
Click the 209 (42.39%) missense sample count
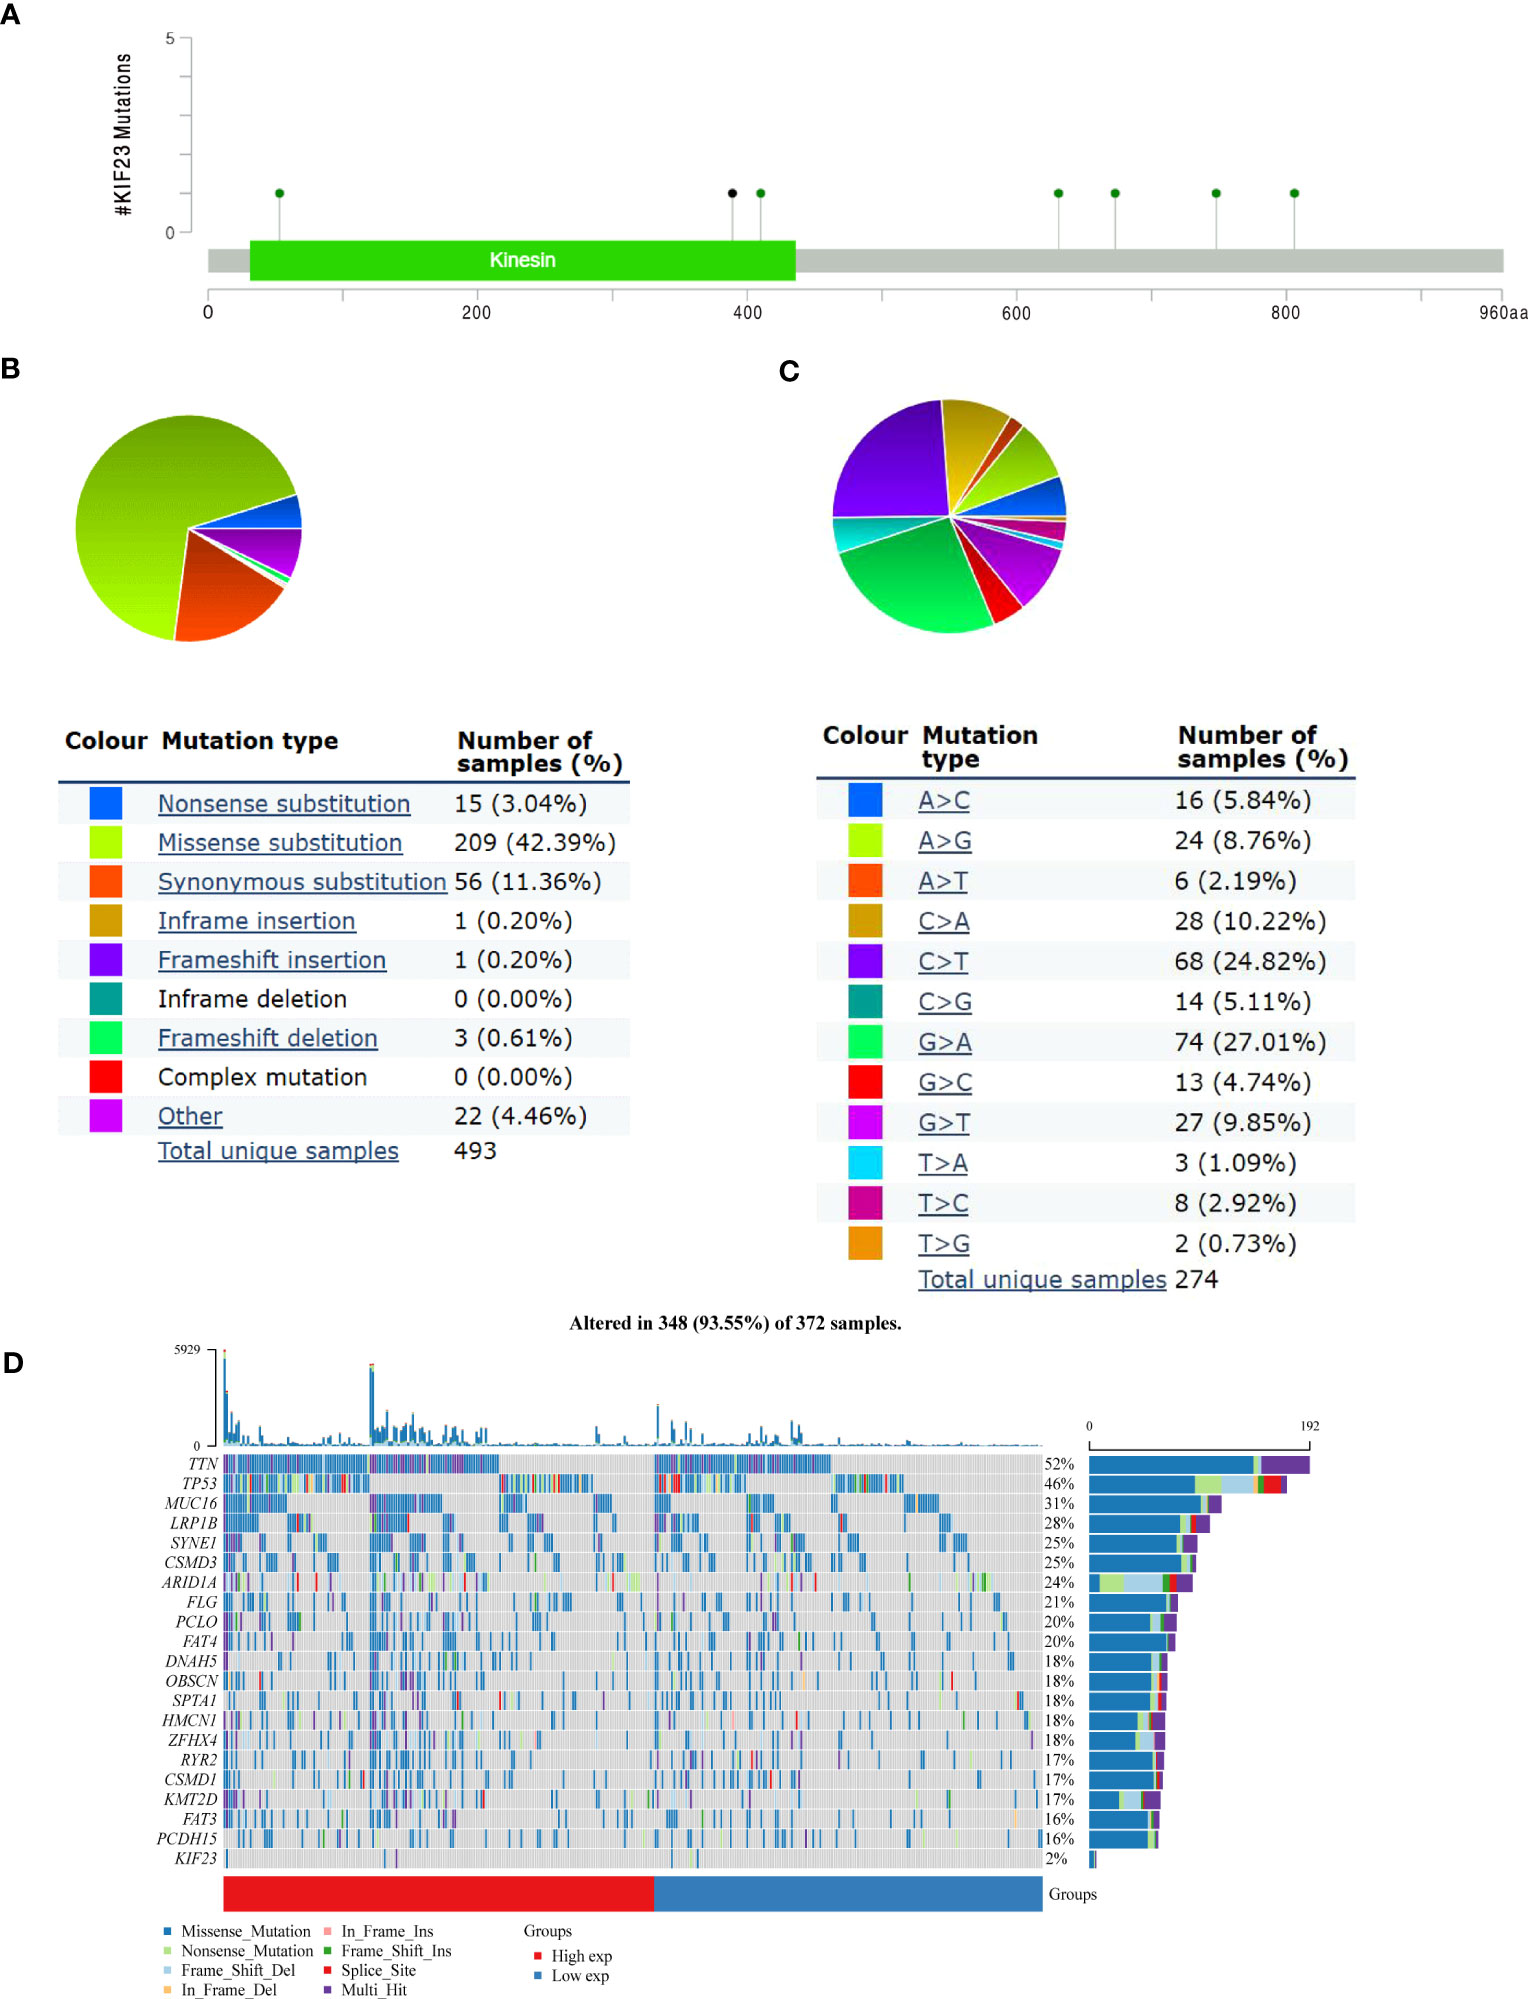[535, 843]
